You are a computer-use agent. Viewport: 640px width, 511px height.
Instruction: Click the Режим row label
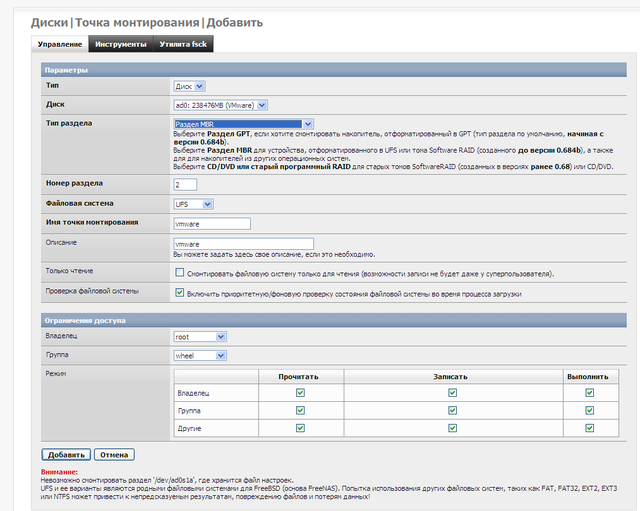click(x=56, y=373)
